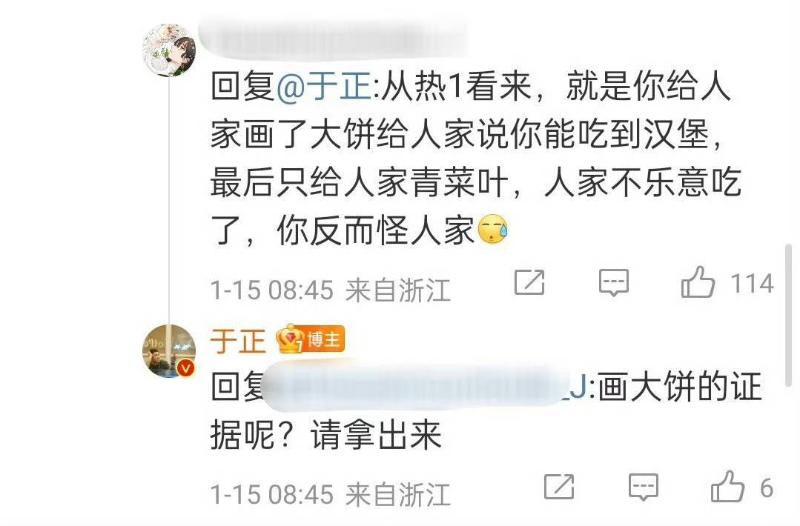
Task: Like the first comment with 114 likes
Action: pyautogui.click(x=698, y=282)
